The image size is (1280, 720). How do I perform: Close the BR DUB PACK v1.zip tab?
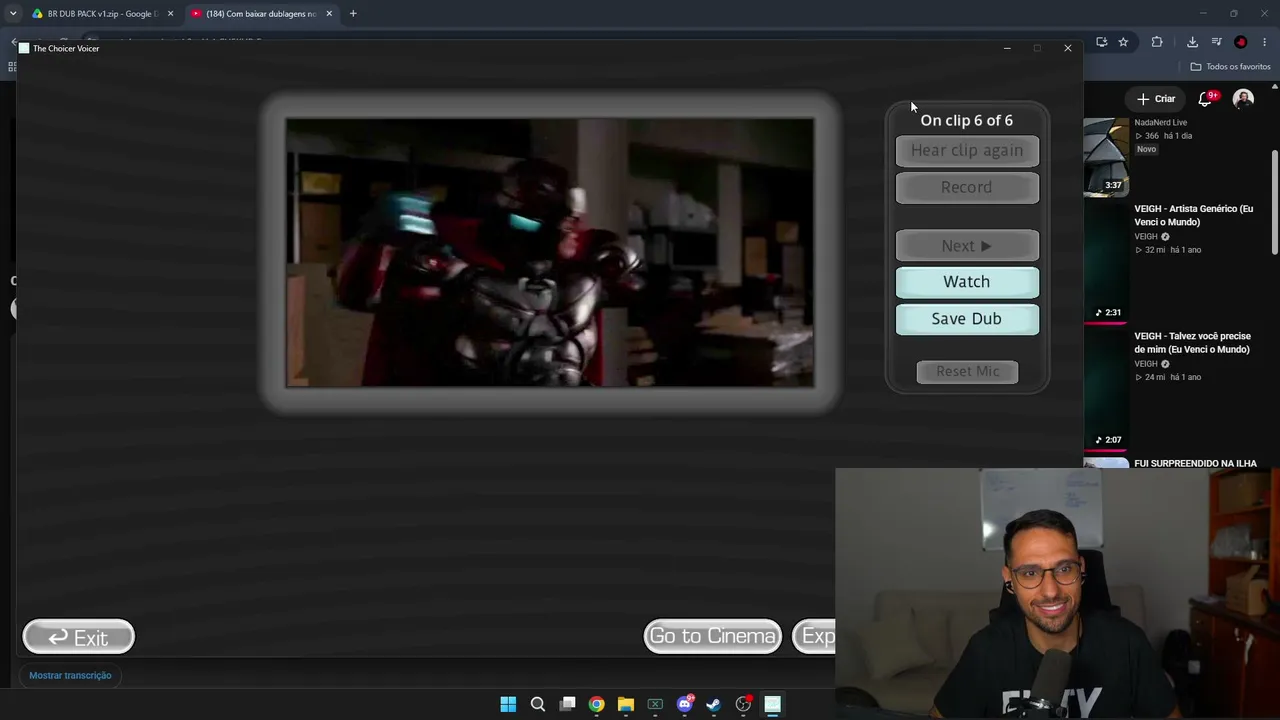tap(170, 14)
